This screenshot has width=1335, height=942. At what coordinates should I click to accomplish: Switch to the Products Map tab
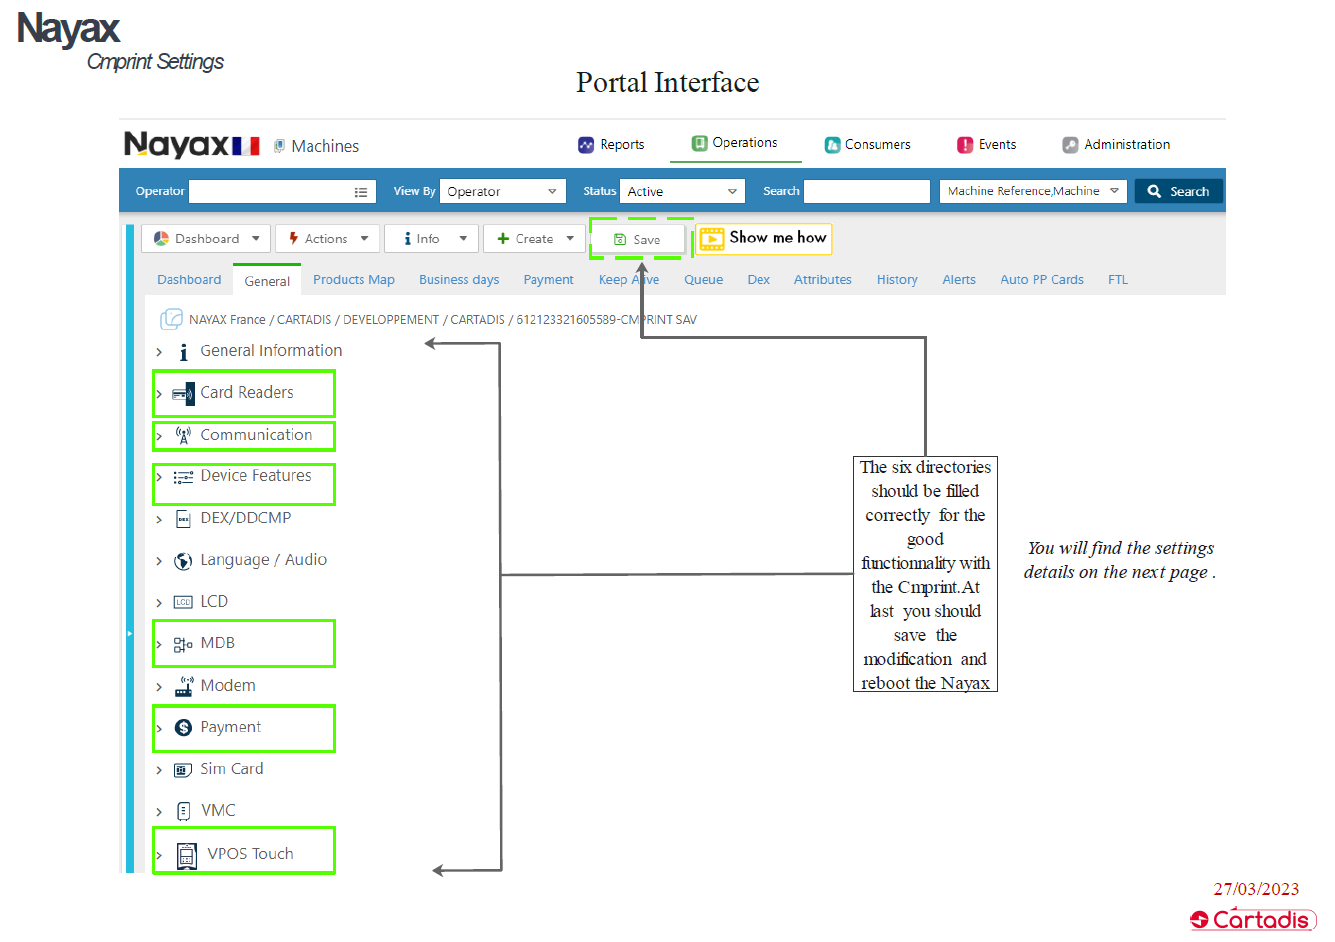tap(354, 280)
